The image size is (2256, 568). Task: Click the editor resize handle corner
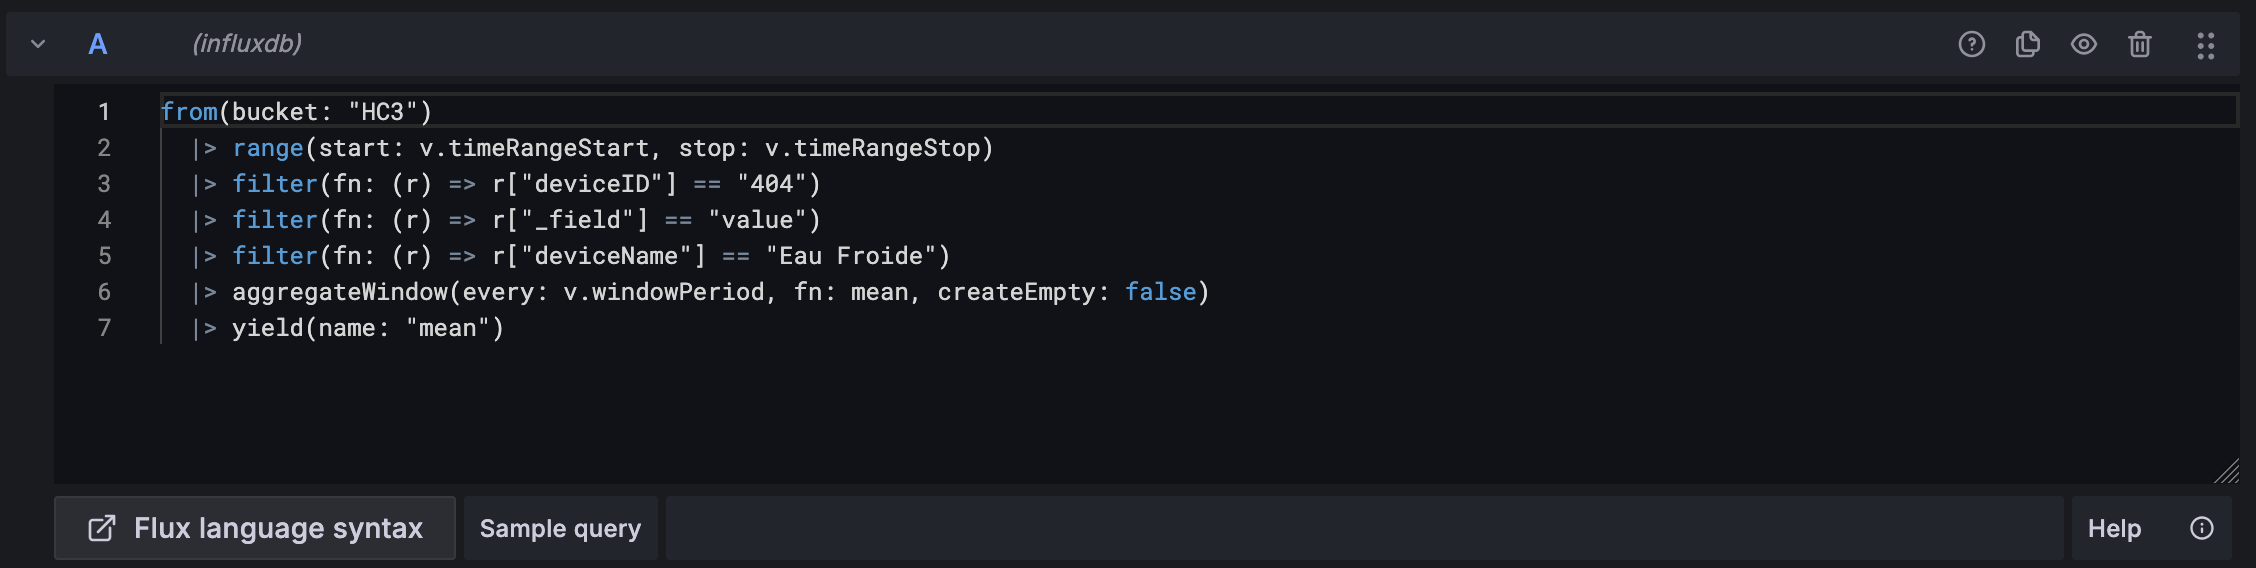(x=2226, y=471)
